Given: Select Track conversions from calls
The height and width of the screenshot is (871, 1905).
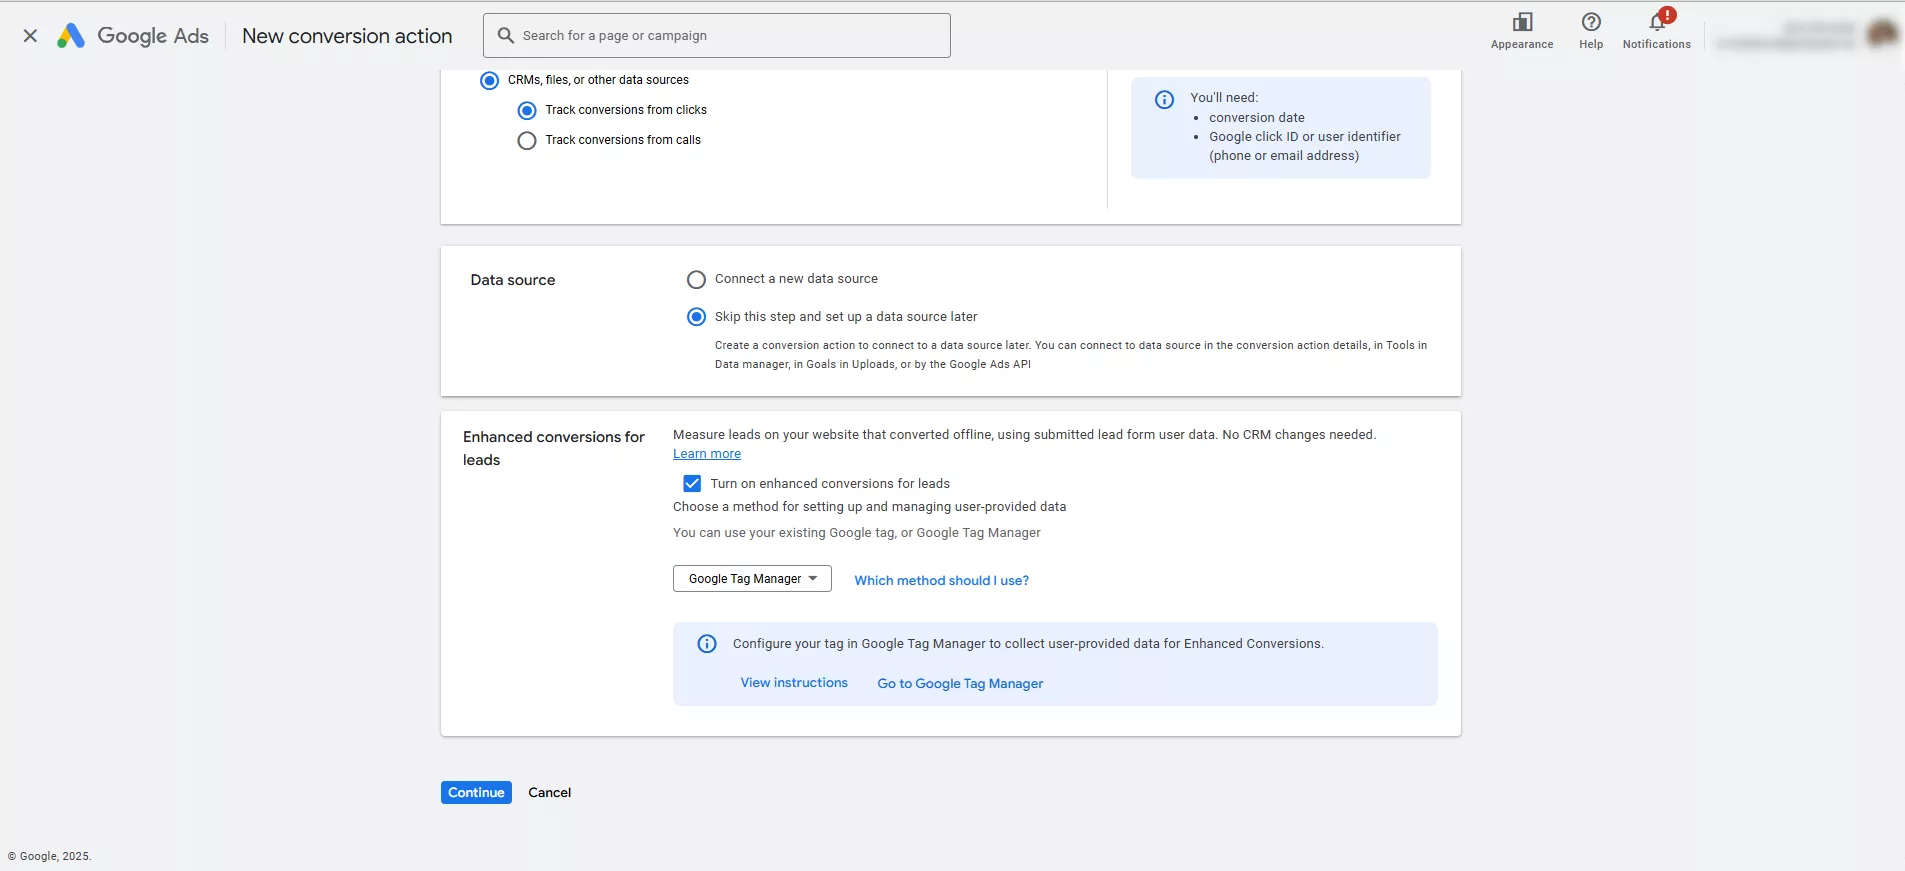Looking at the screenshot, I should (527, 141).
